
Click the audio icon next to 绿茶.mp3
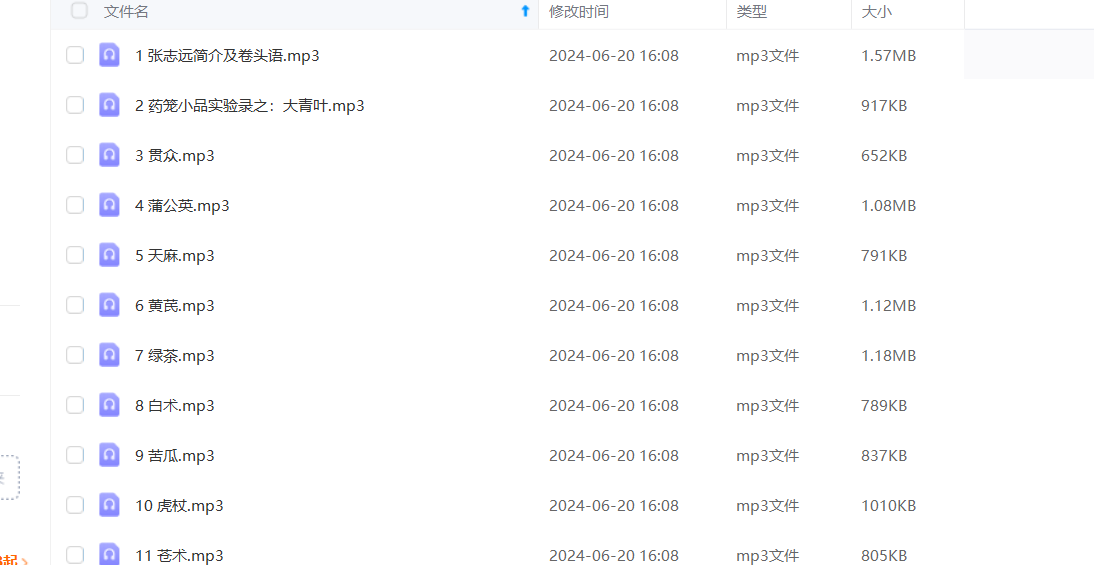109,355
